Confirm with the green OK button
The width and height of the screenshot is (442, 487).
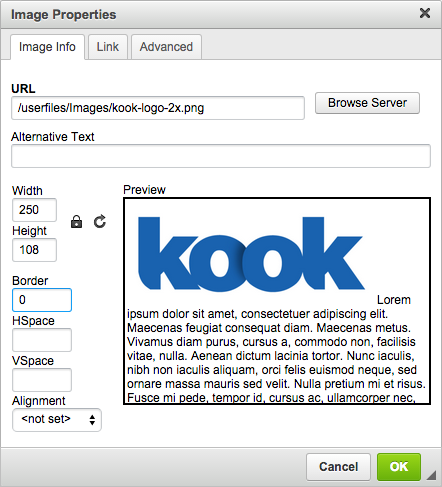(x=399, y=467)
